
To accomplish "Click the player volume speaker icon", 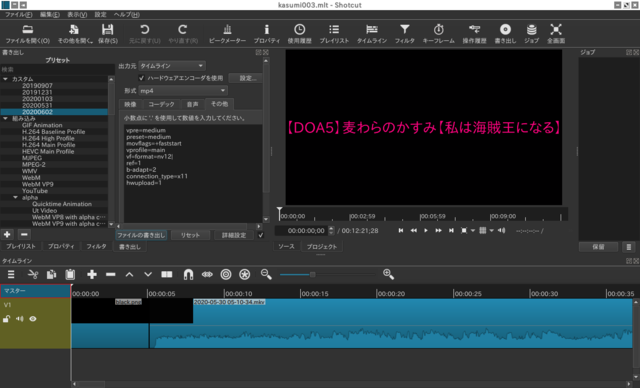I will pyautogui.click(x=502, y=231).
